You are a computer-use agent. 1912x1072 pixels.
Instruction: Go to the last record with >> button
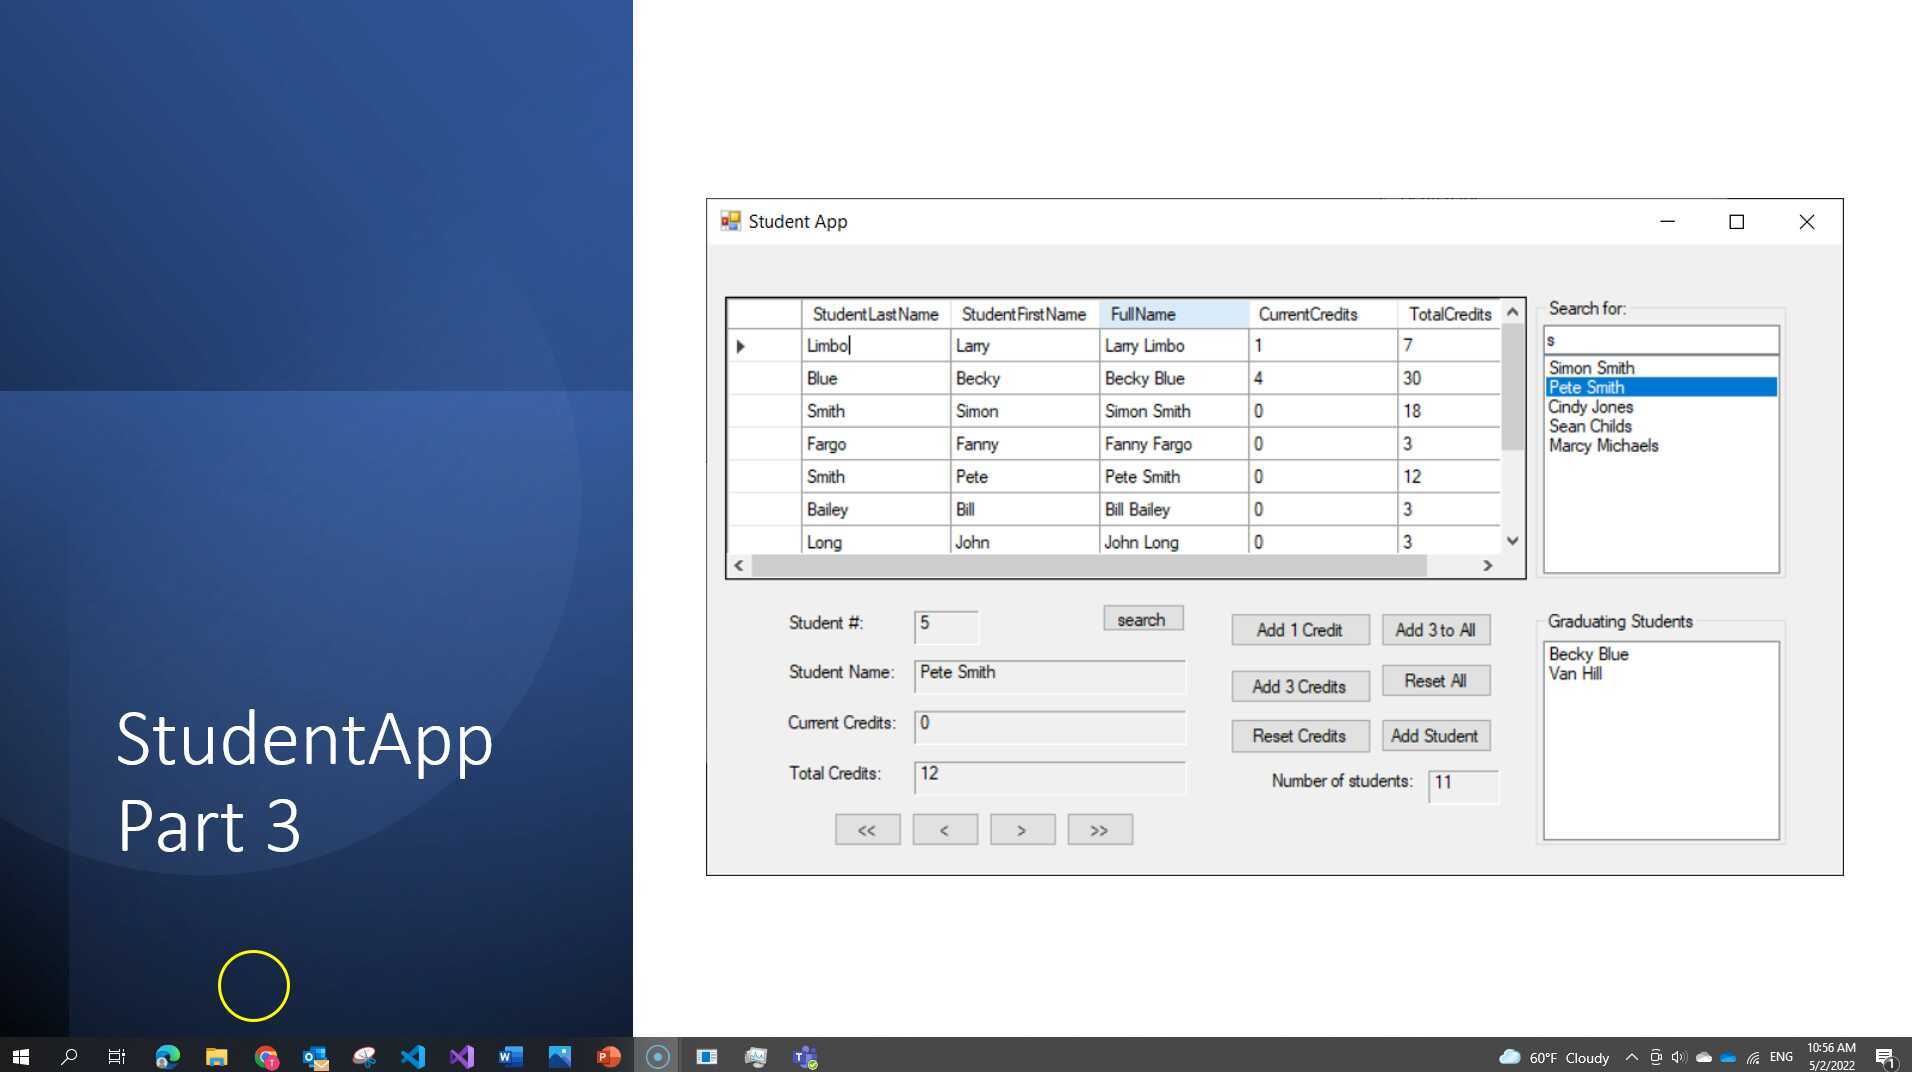(1099, 830)
